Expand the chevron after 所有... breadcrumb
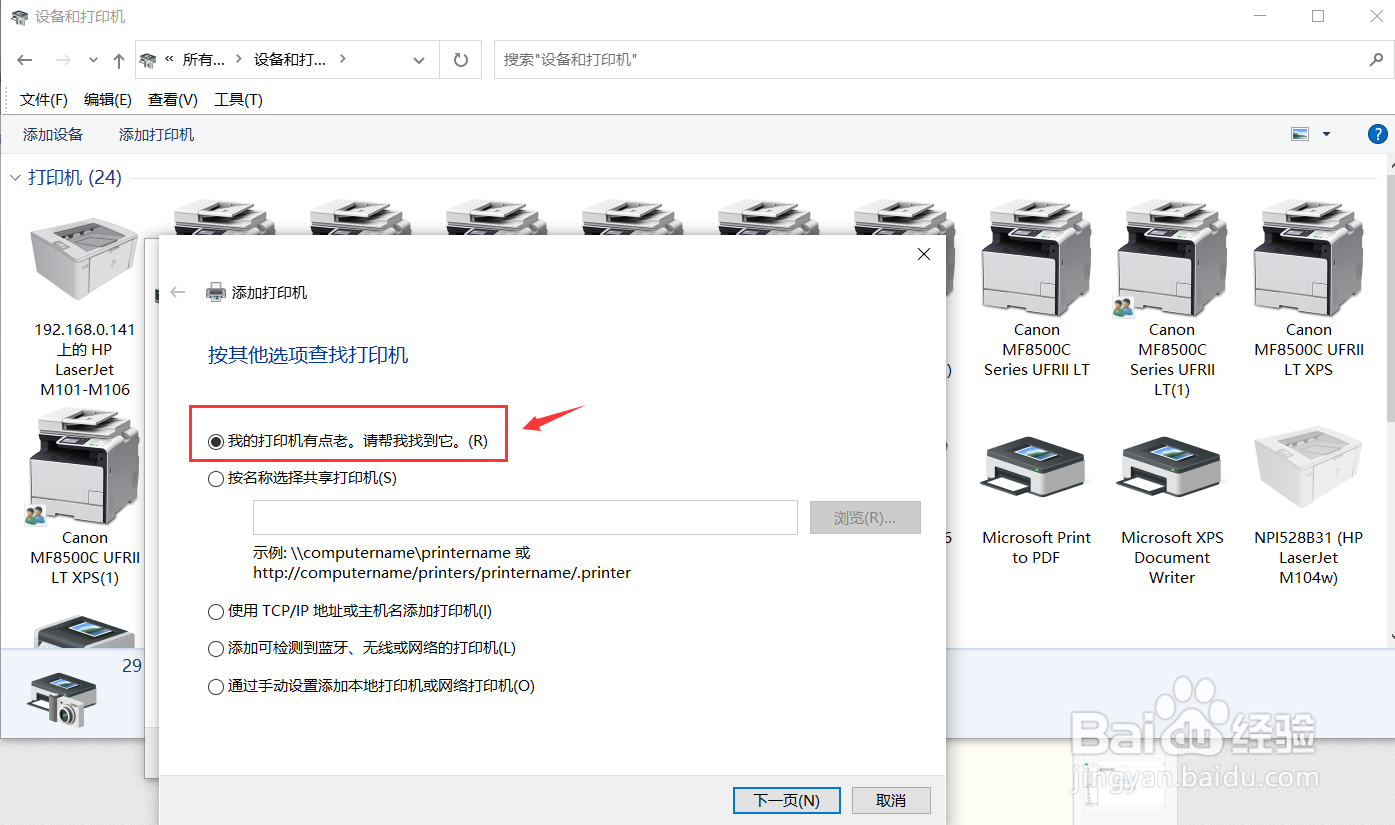The image size is (1395, 825). [x=239, y=60]
